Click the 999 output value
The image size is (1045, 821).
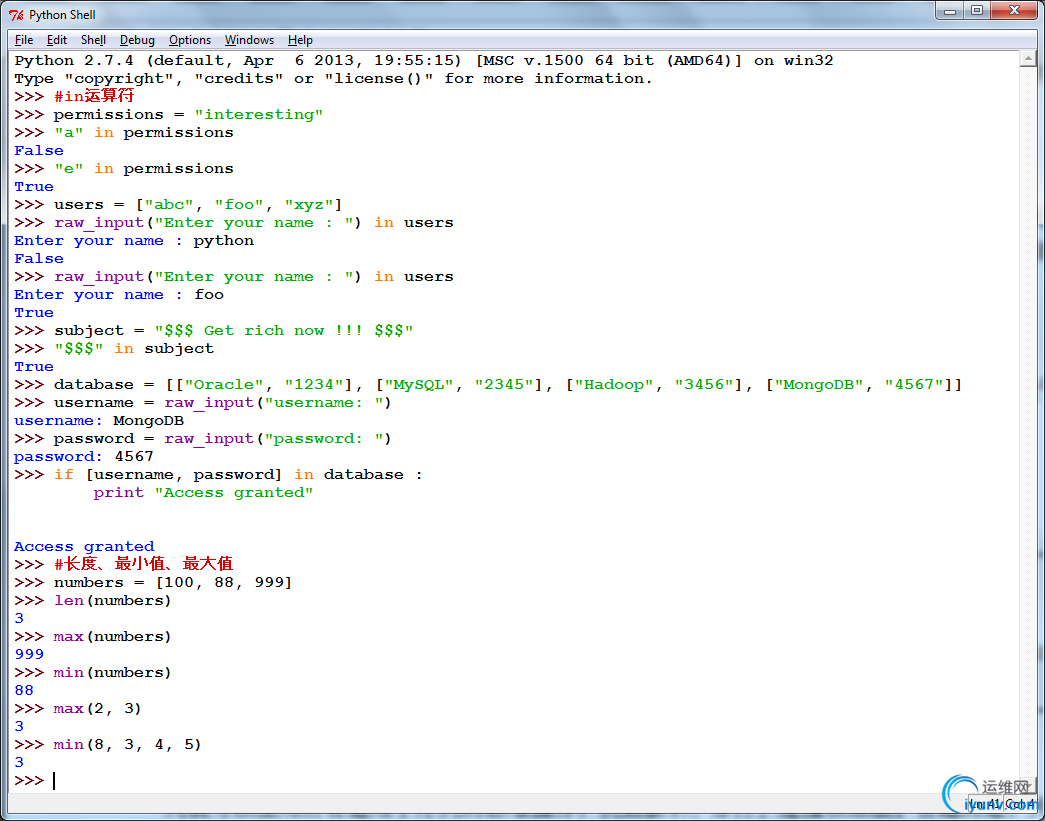[29, 654]
